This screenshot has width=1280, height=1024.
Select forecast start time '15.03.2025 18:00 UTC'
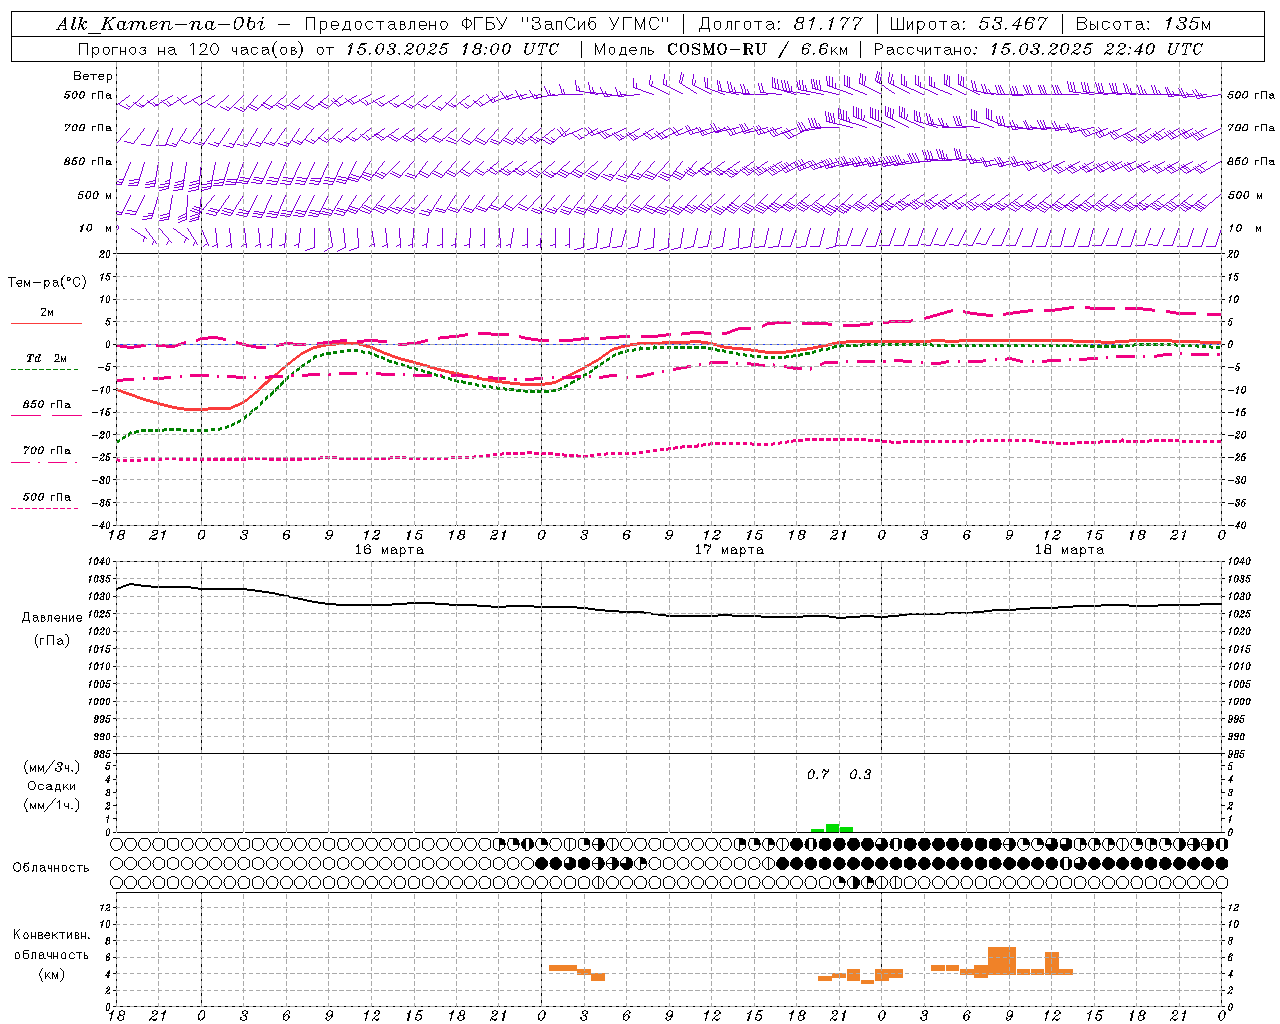pyautogui.click(x=452, y=49)
